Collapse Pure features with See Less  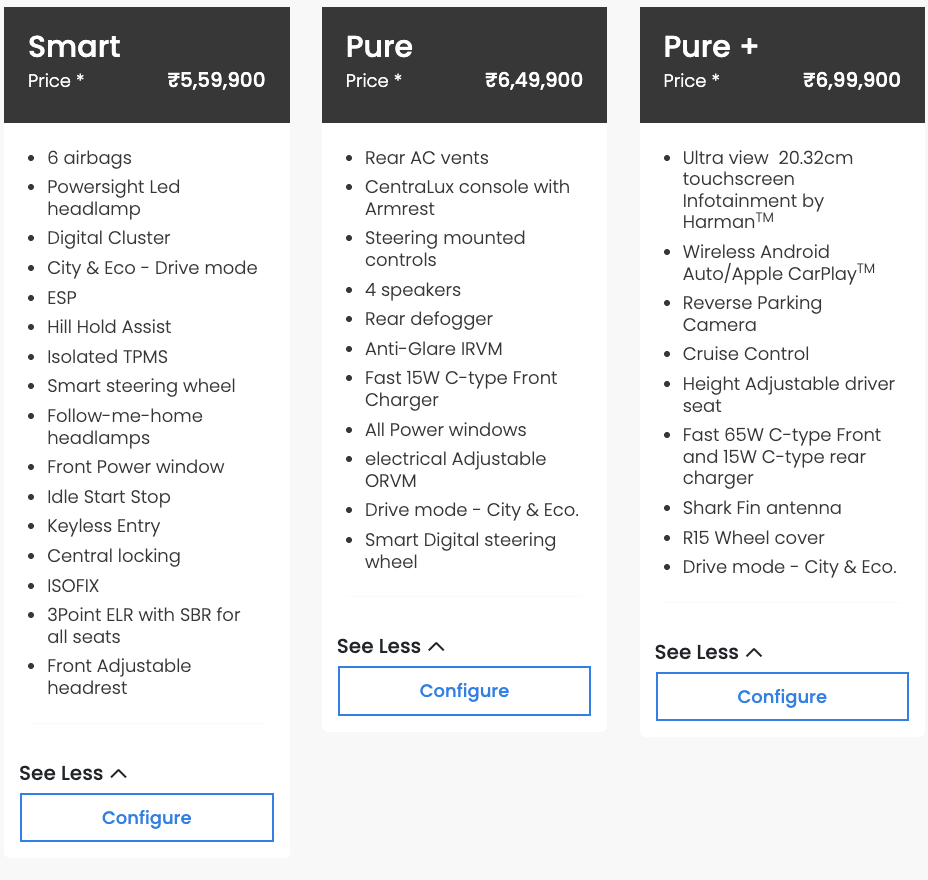pyautogui.click(x=391, y=646)
